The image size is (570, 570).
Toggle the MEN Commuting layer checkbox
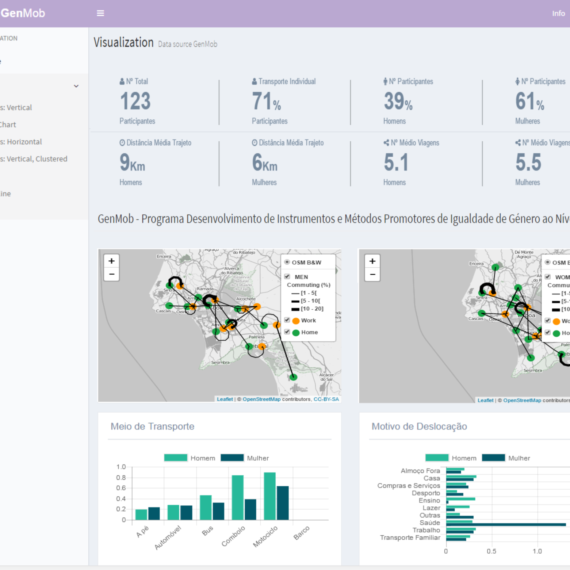coord(287,277)
